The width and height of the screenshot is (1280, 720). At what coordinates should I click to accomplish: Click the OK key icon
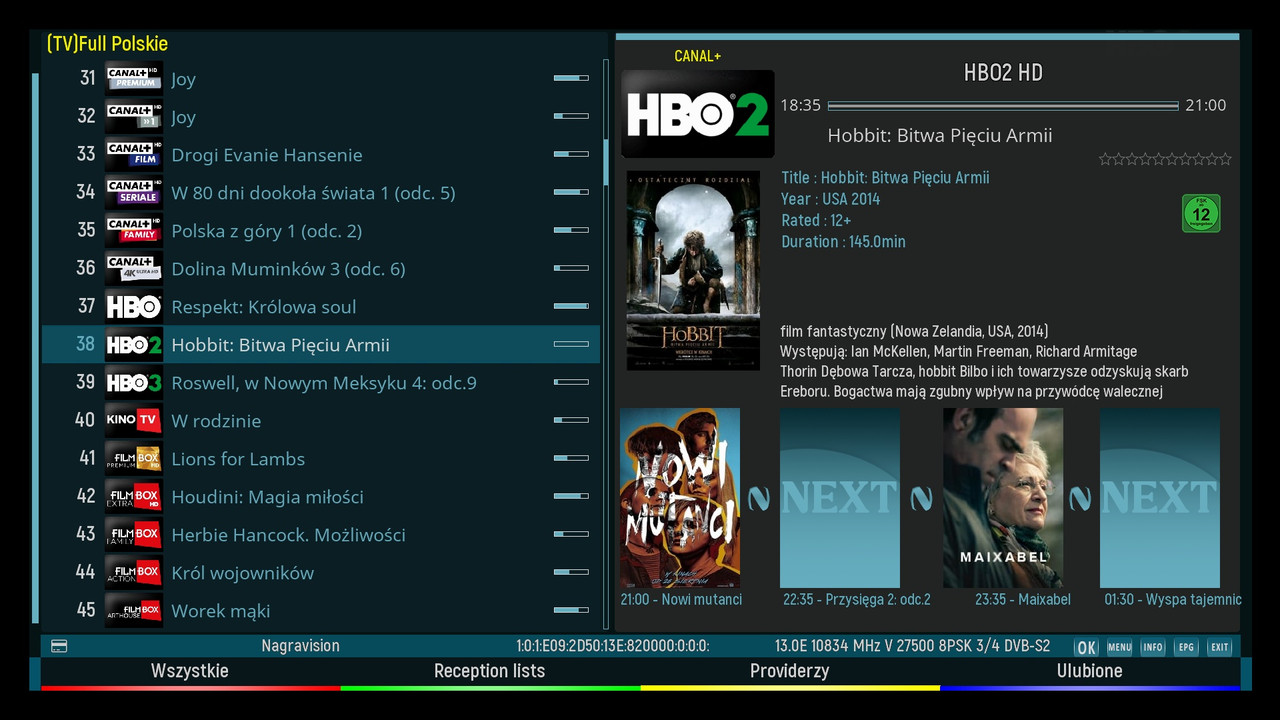point(1086,647)
